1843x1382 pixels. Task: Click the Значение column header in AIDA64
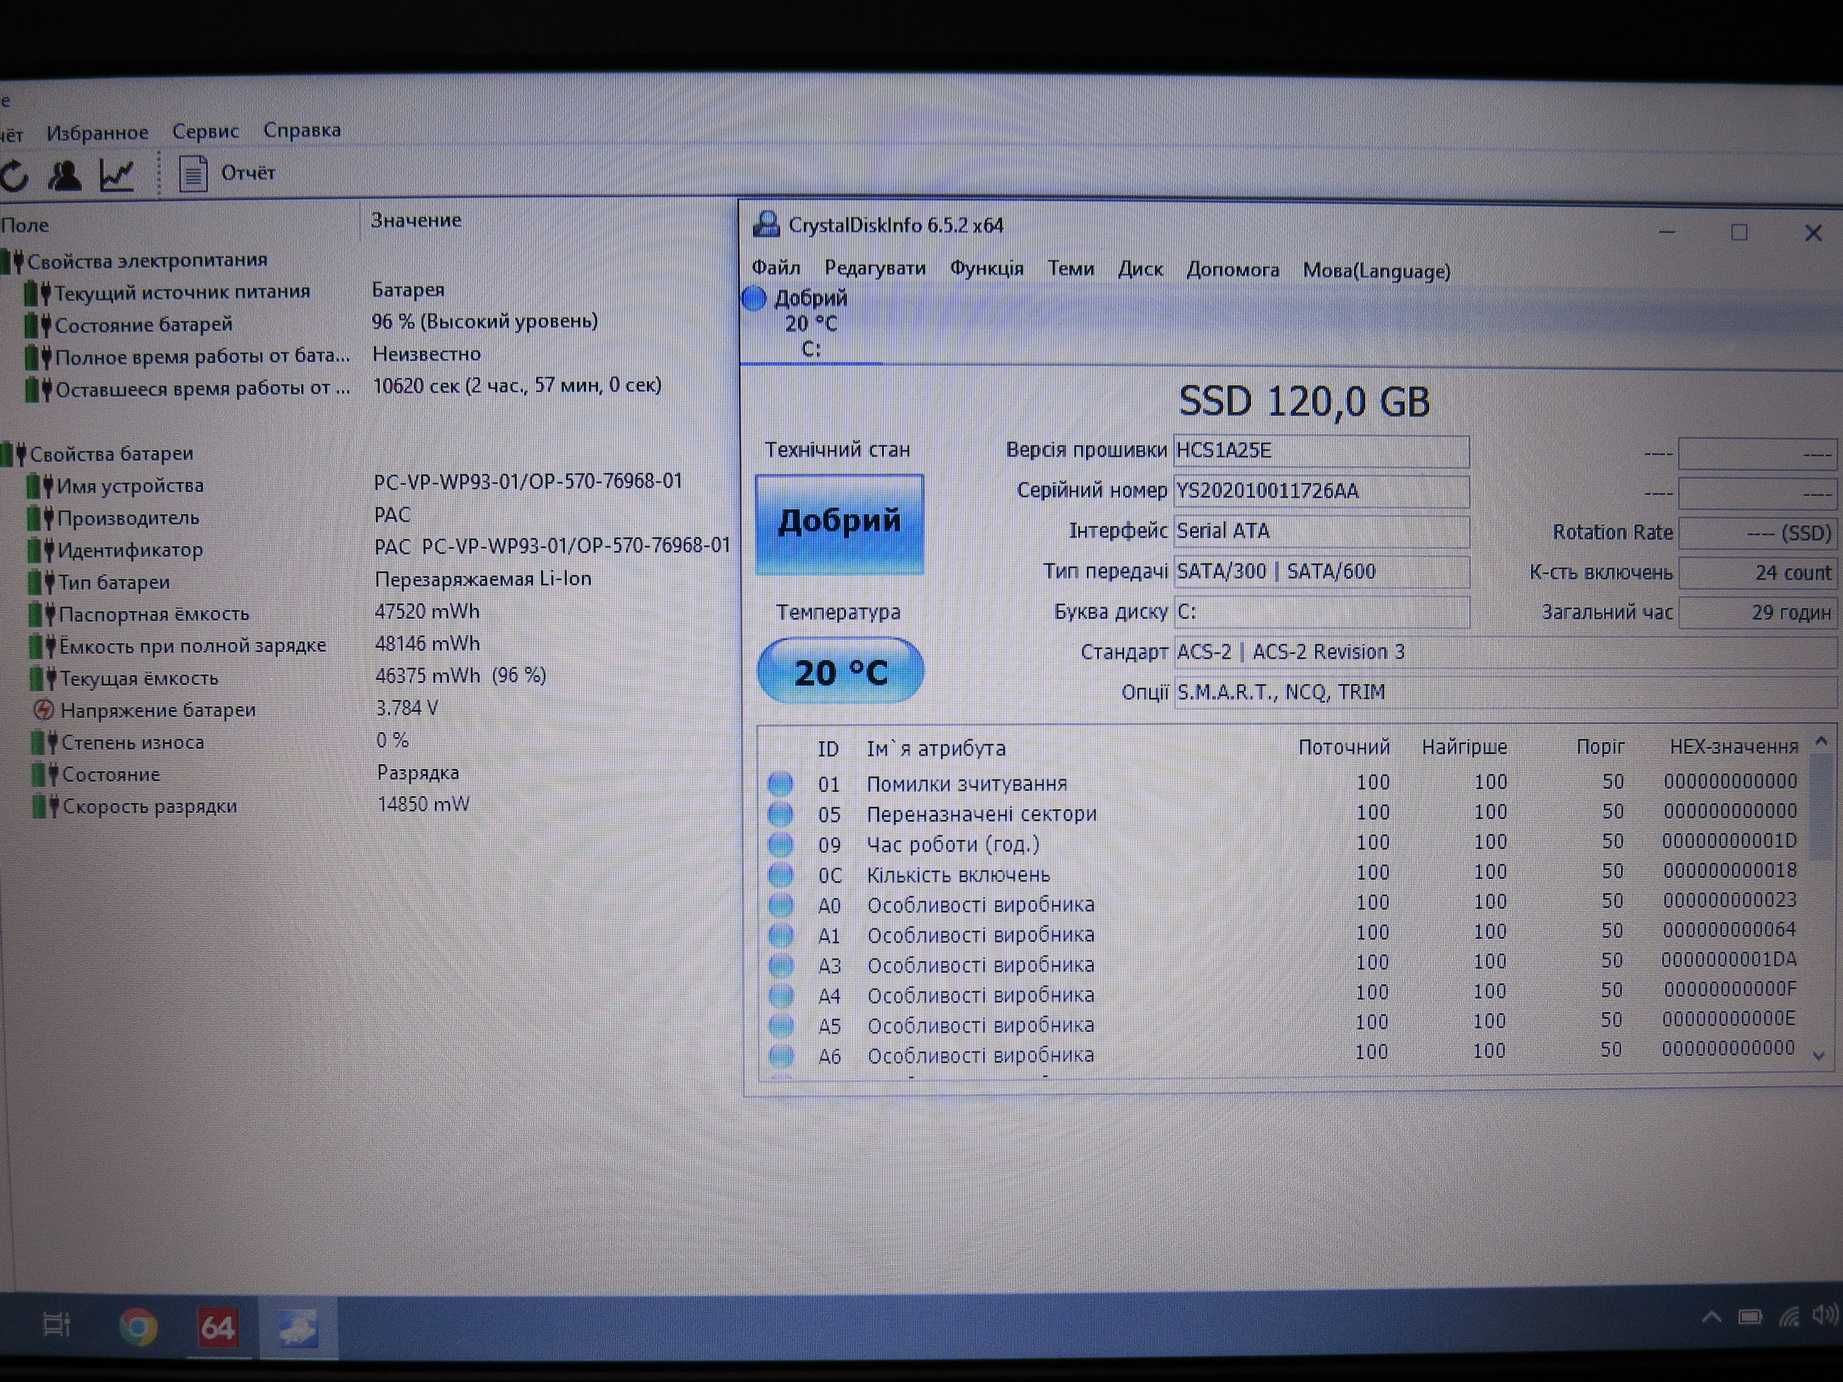click(x=416, y=220)
